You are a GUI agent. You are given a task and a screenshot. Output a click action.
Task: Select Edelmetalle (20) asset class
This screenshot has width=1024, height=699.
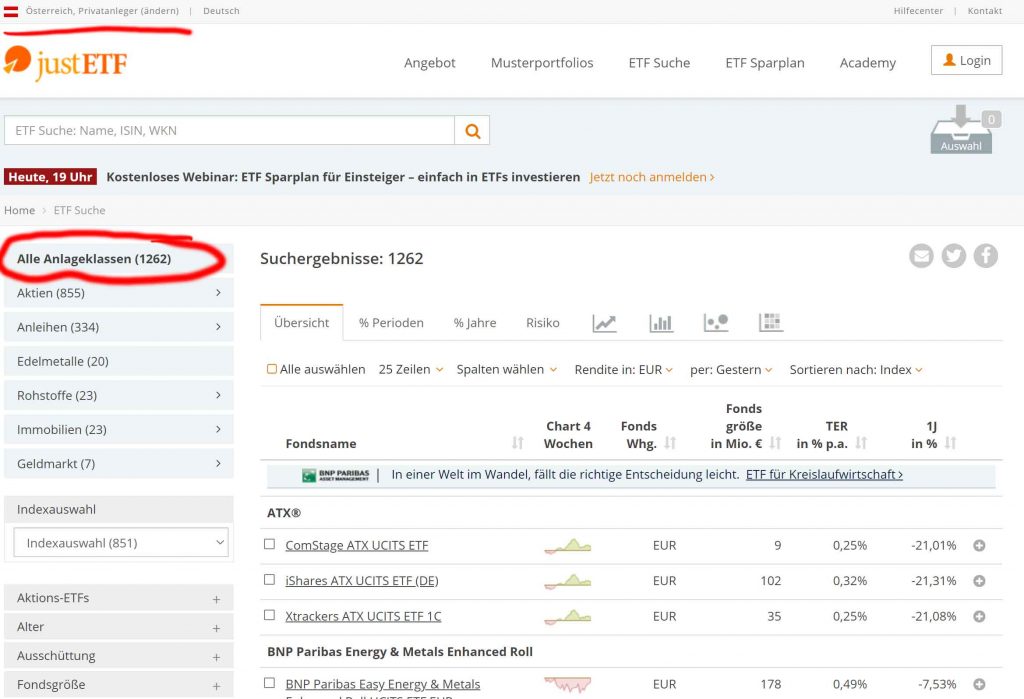point(119,361)
